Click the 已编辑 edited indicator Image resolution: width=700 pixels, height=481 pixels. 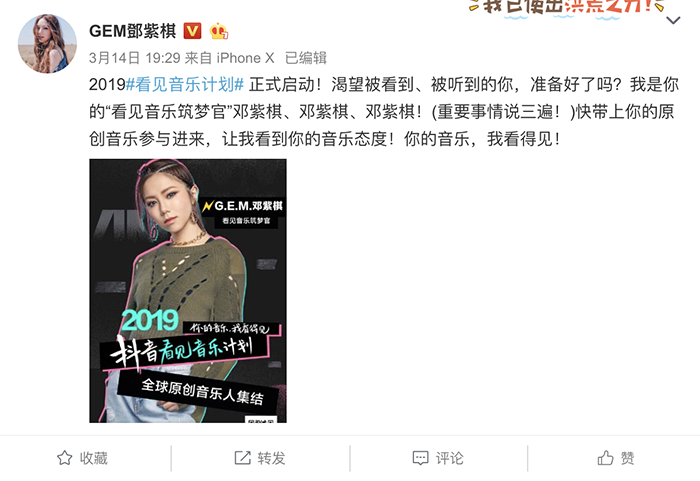pyautogui.click(x=306, y=58)
